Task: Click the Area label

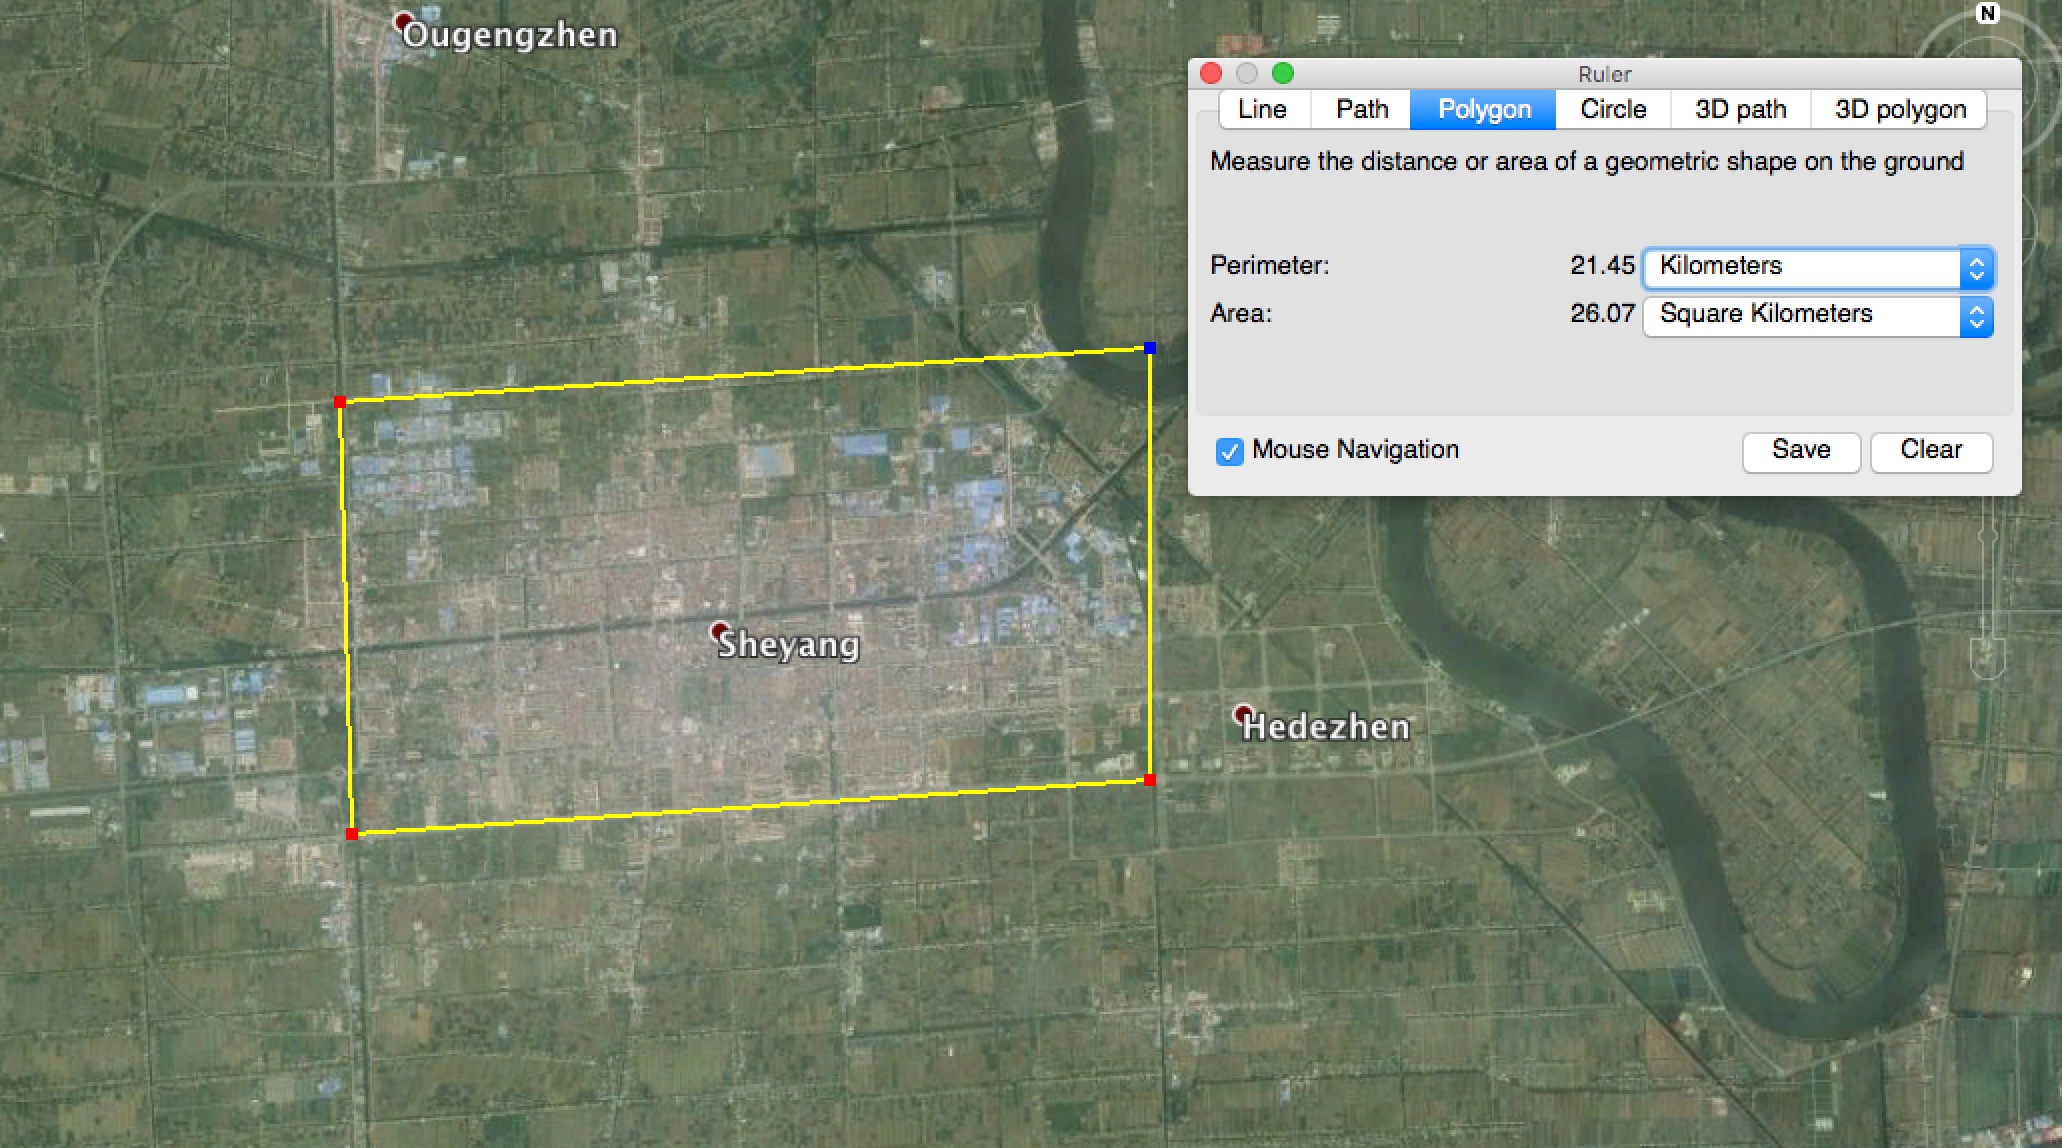Action: tap(1241, 313)
